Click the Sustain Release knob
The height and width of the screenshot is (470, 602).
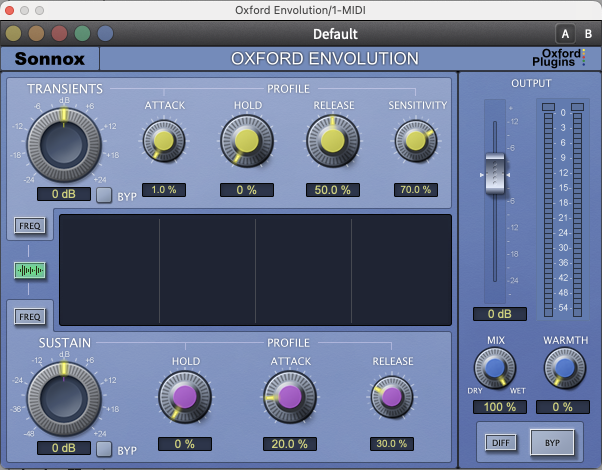pos(392,397)
